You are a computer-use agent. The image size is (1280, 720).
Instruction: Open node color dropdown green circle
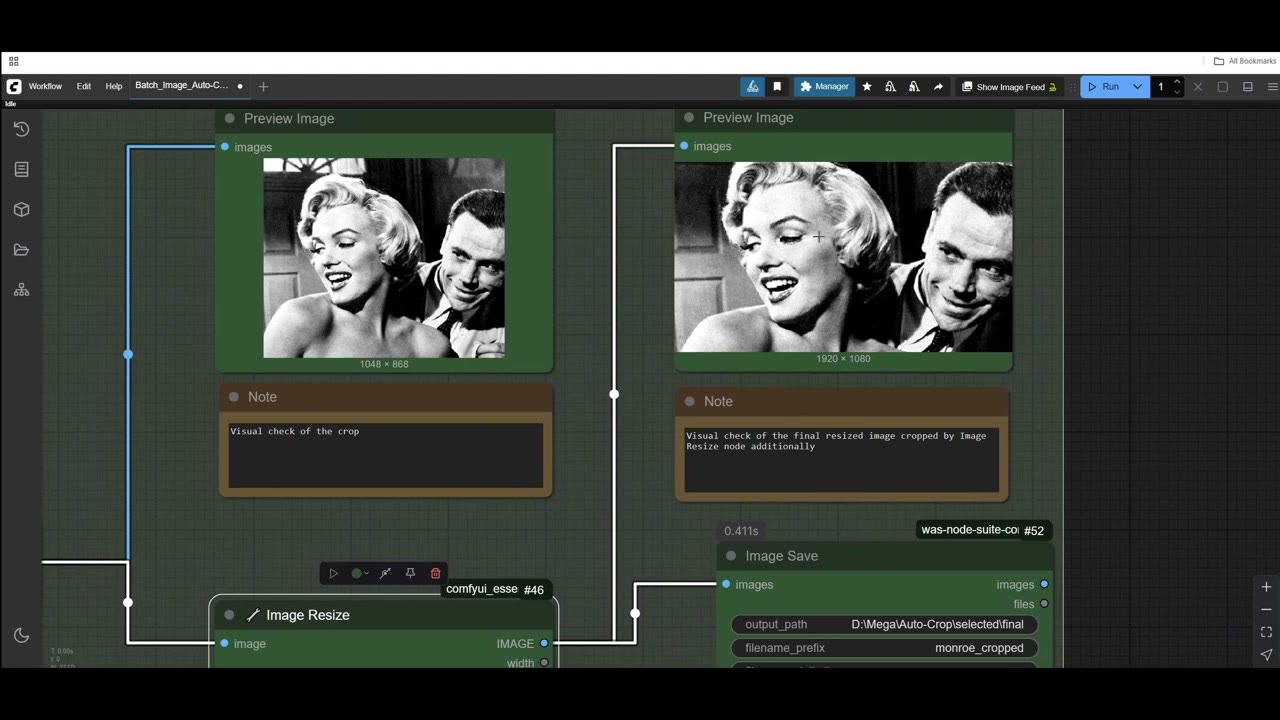click(359, 573)
